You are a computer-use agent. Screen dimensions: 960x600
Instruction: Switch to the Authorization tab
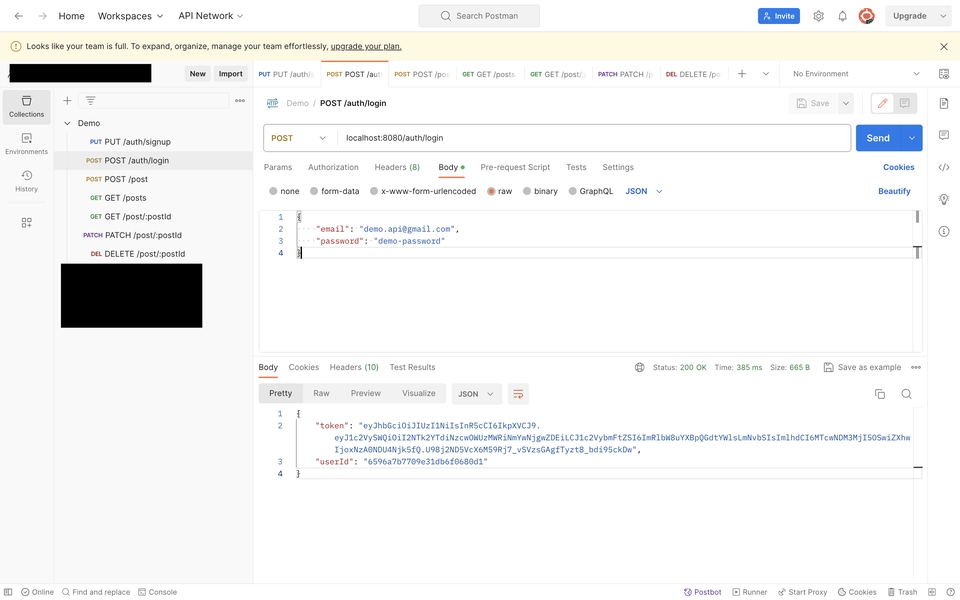[333, 167]
